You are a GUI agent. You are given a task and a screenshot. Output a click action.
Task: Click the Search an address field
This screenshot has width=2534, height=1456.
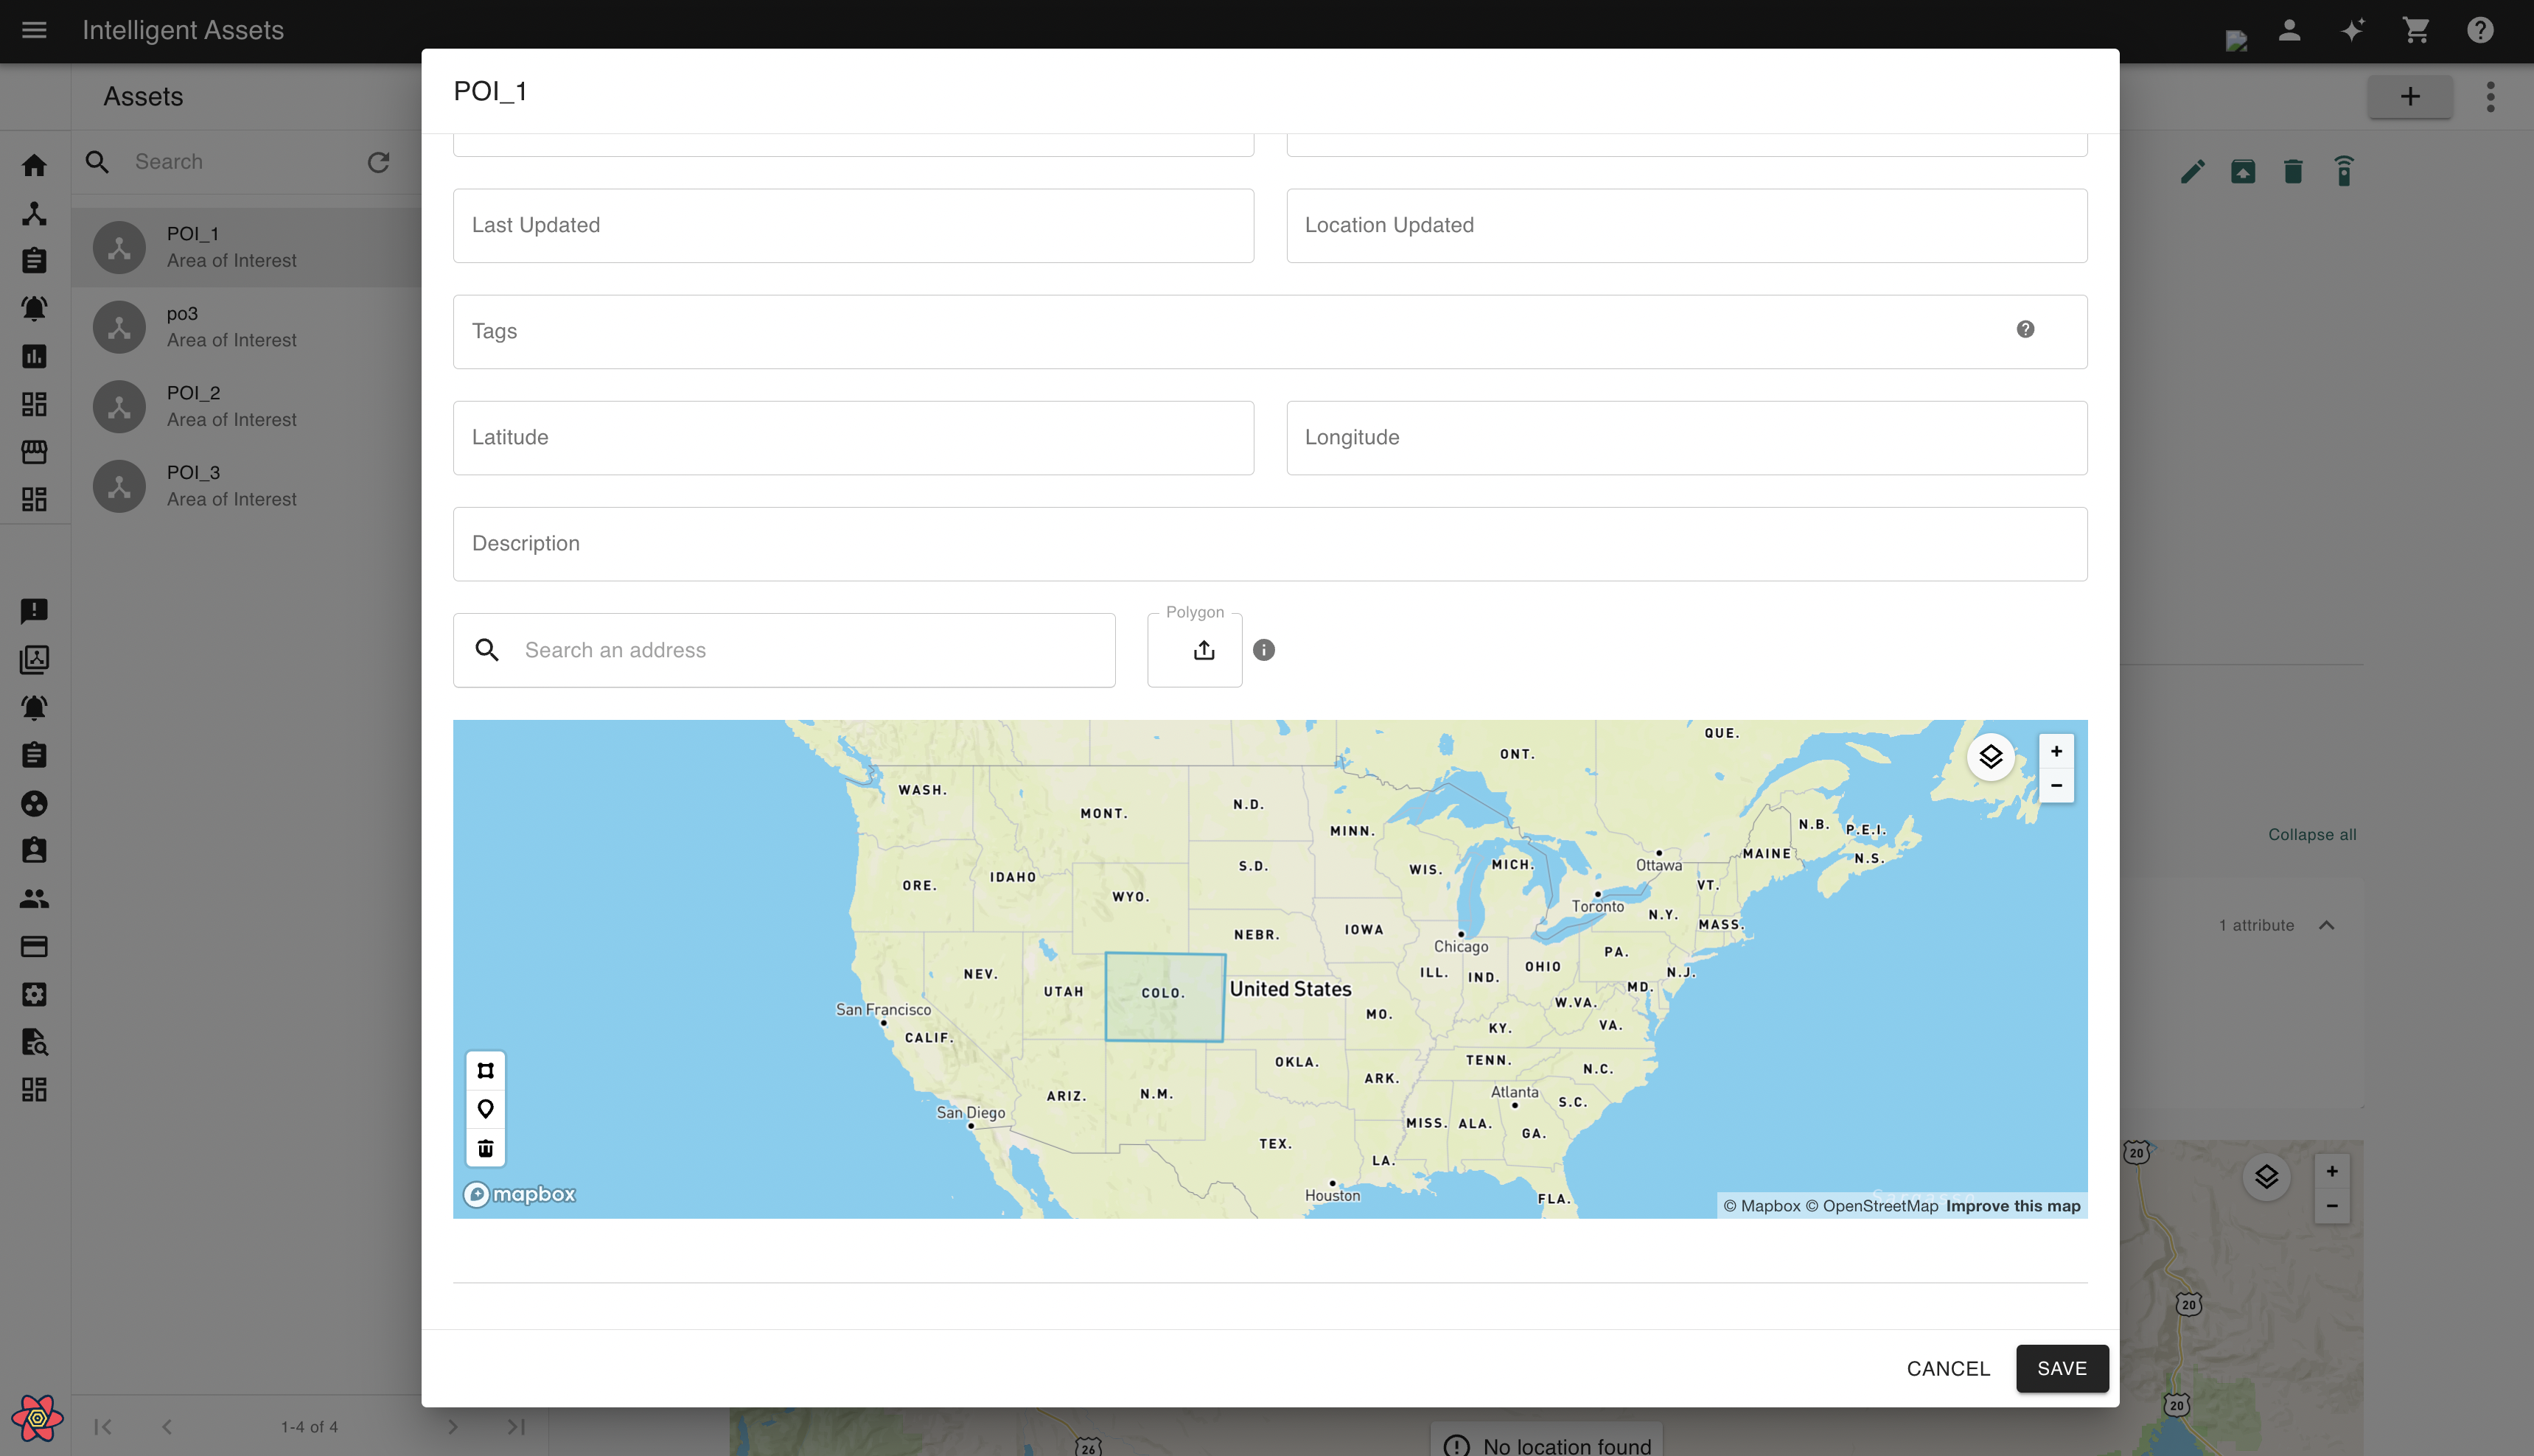(x=810, y=651)
